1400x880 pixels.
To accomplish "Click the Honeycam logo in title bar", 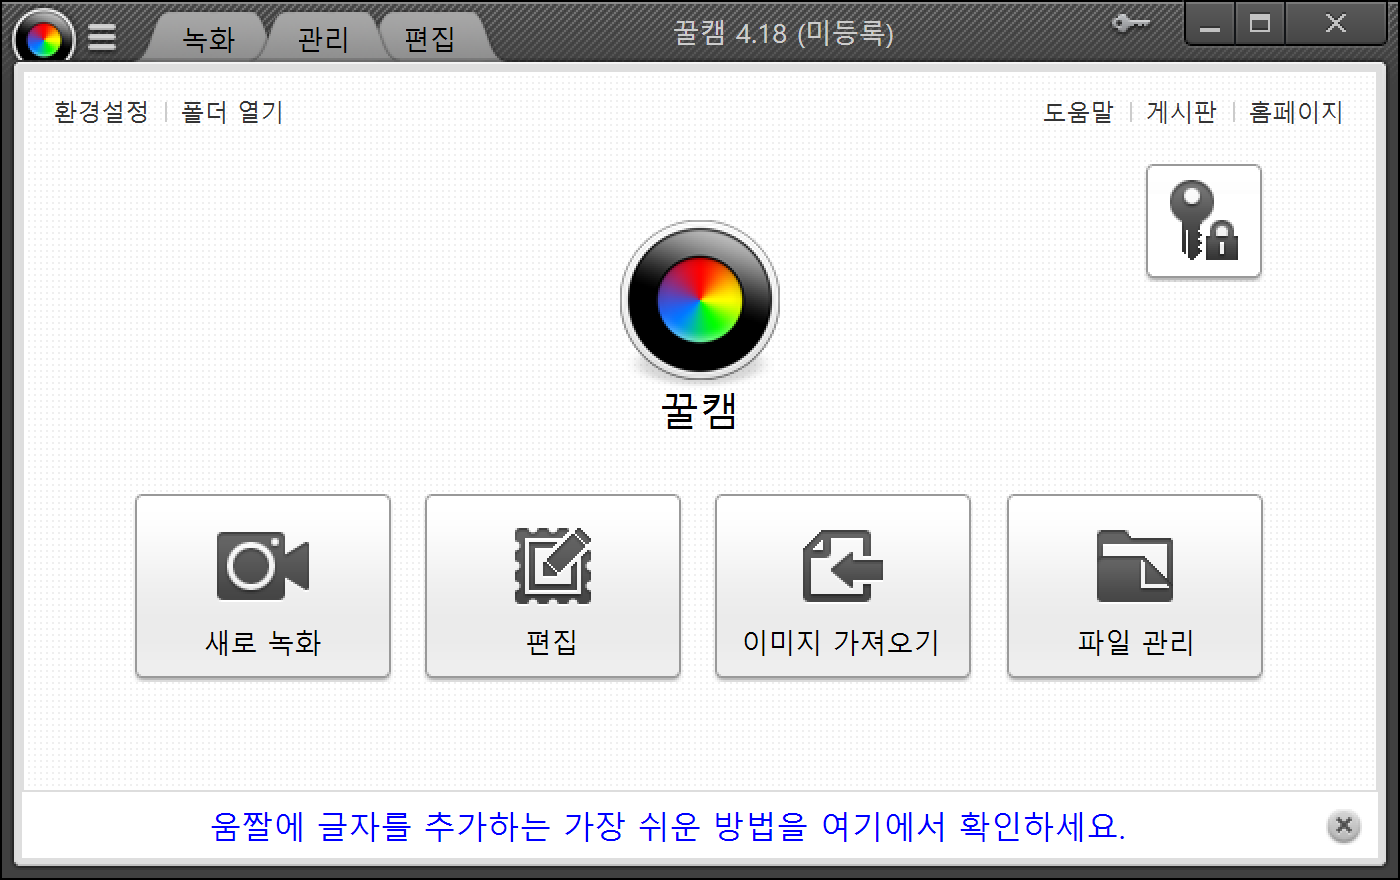I will pyautogui.click(x=44, y=38).
